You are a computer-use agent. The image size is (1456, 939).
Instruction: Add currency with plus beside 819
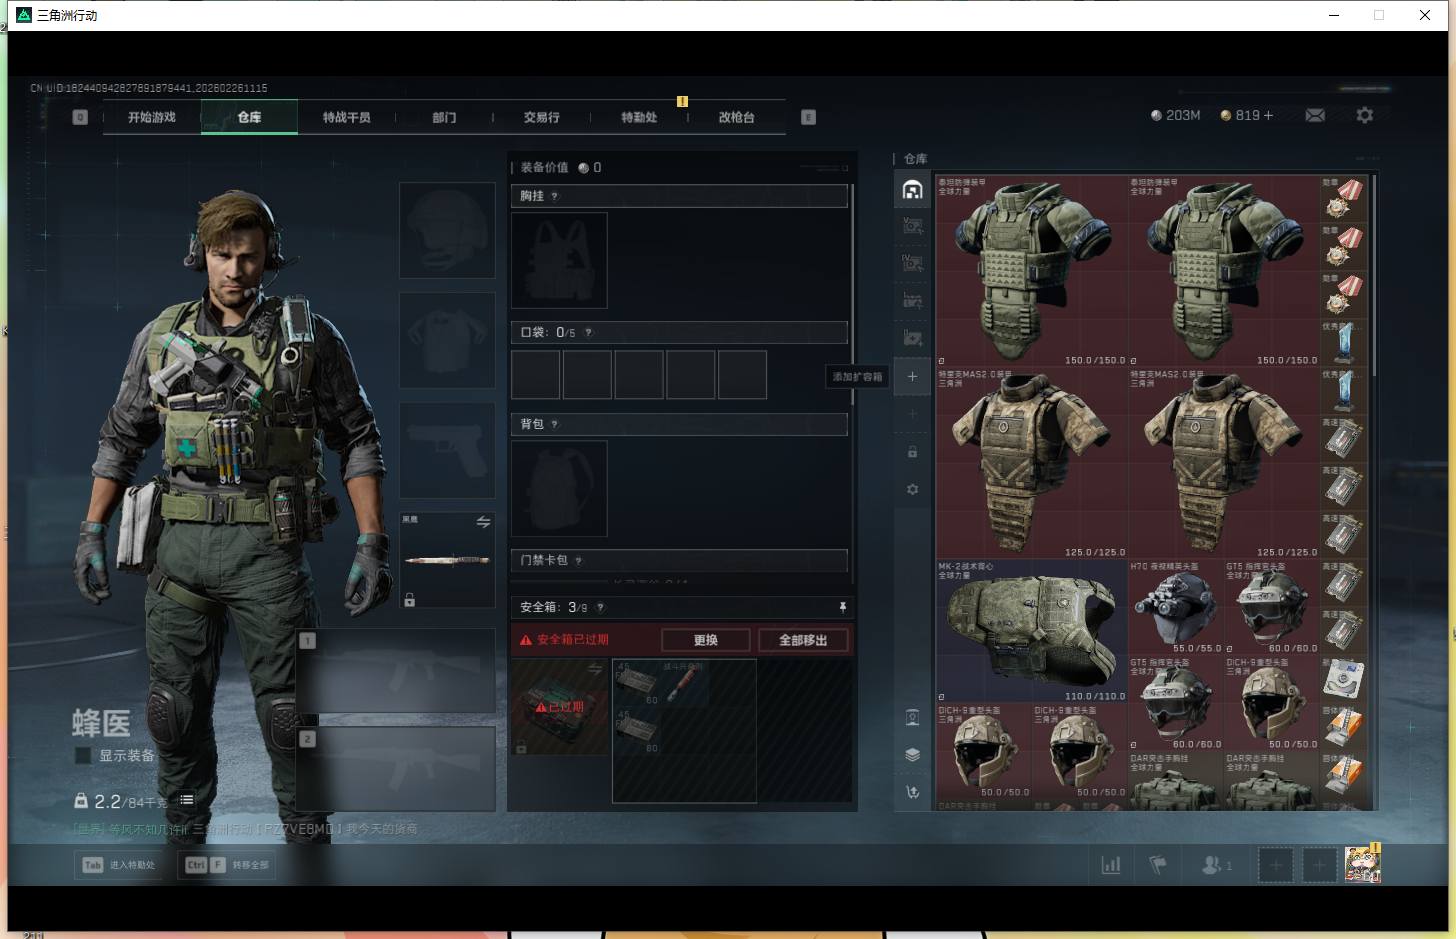pos(1268,116)
